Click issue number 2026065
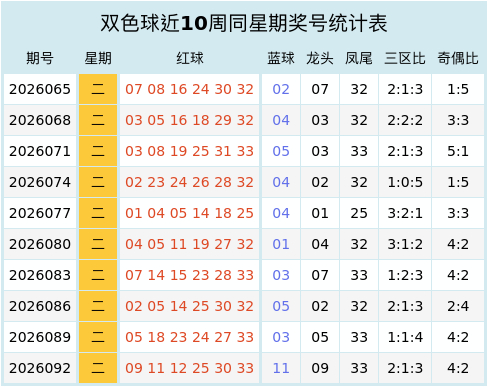This screenshot has width=488, height=387. coord(40,89)
